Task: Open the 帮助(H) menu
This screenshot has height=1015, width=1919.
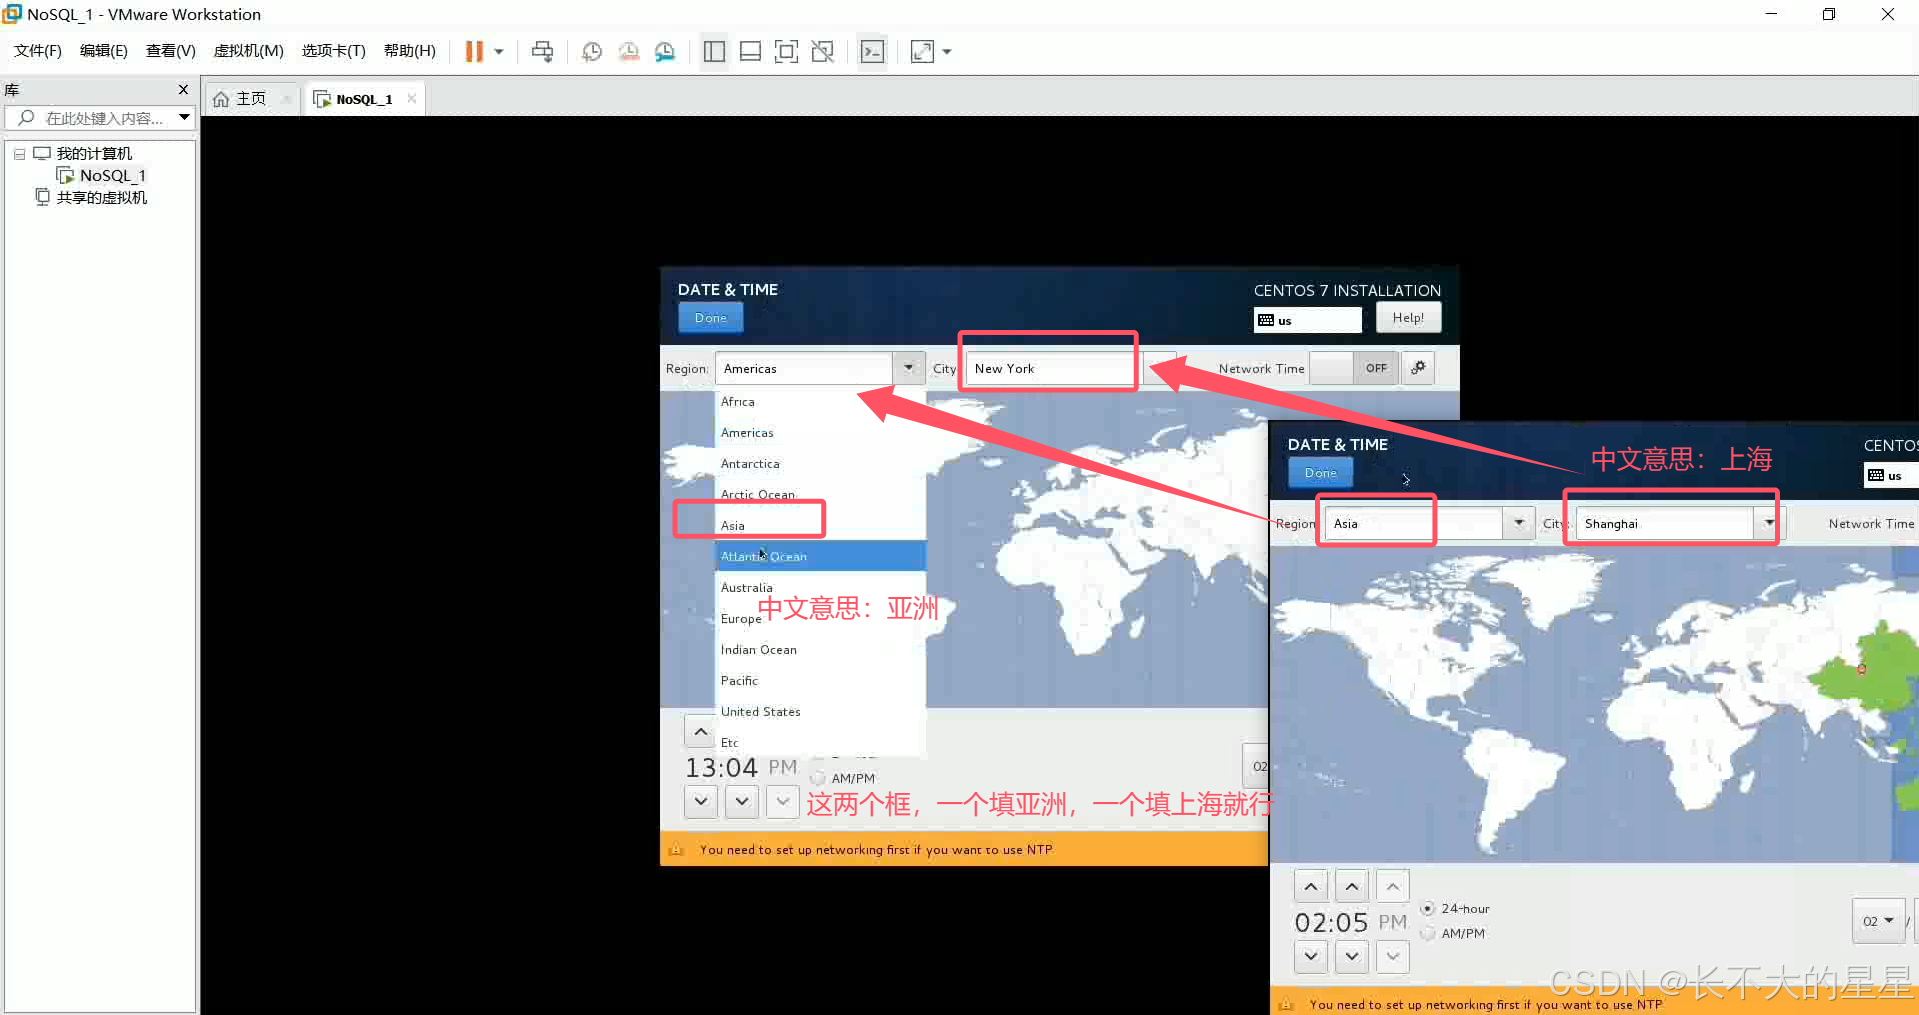Action: click(x=410, y=51)
